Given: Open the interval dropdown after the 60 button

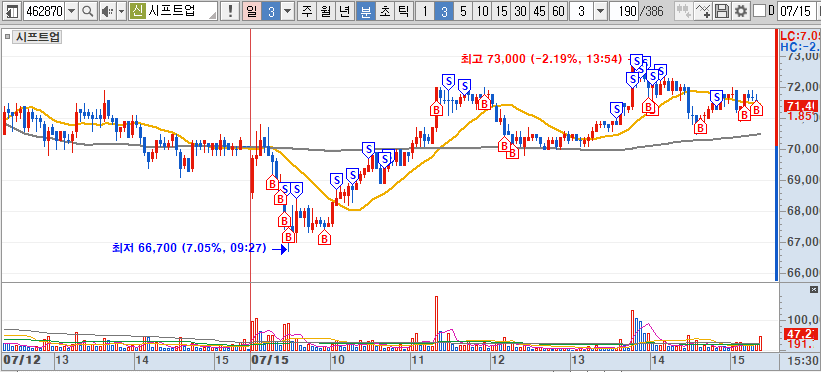Looking at the screenshot, I should click(x=600, y=10).
